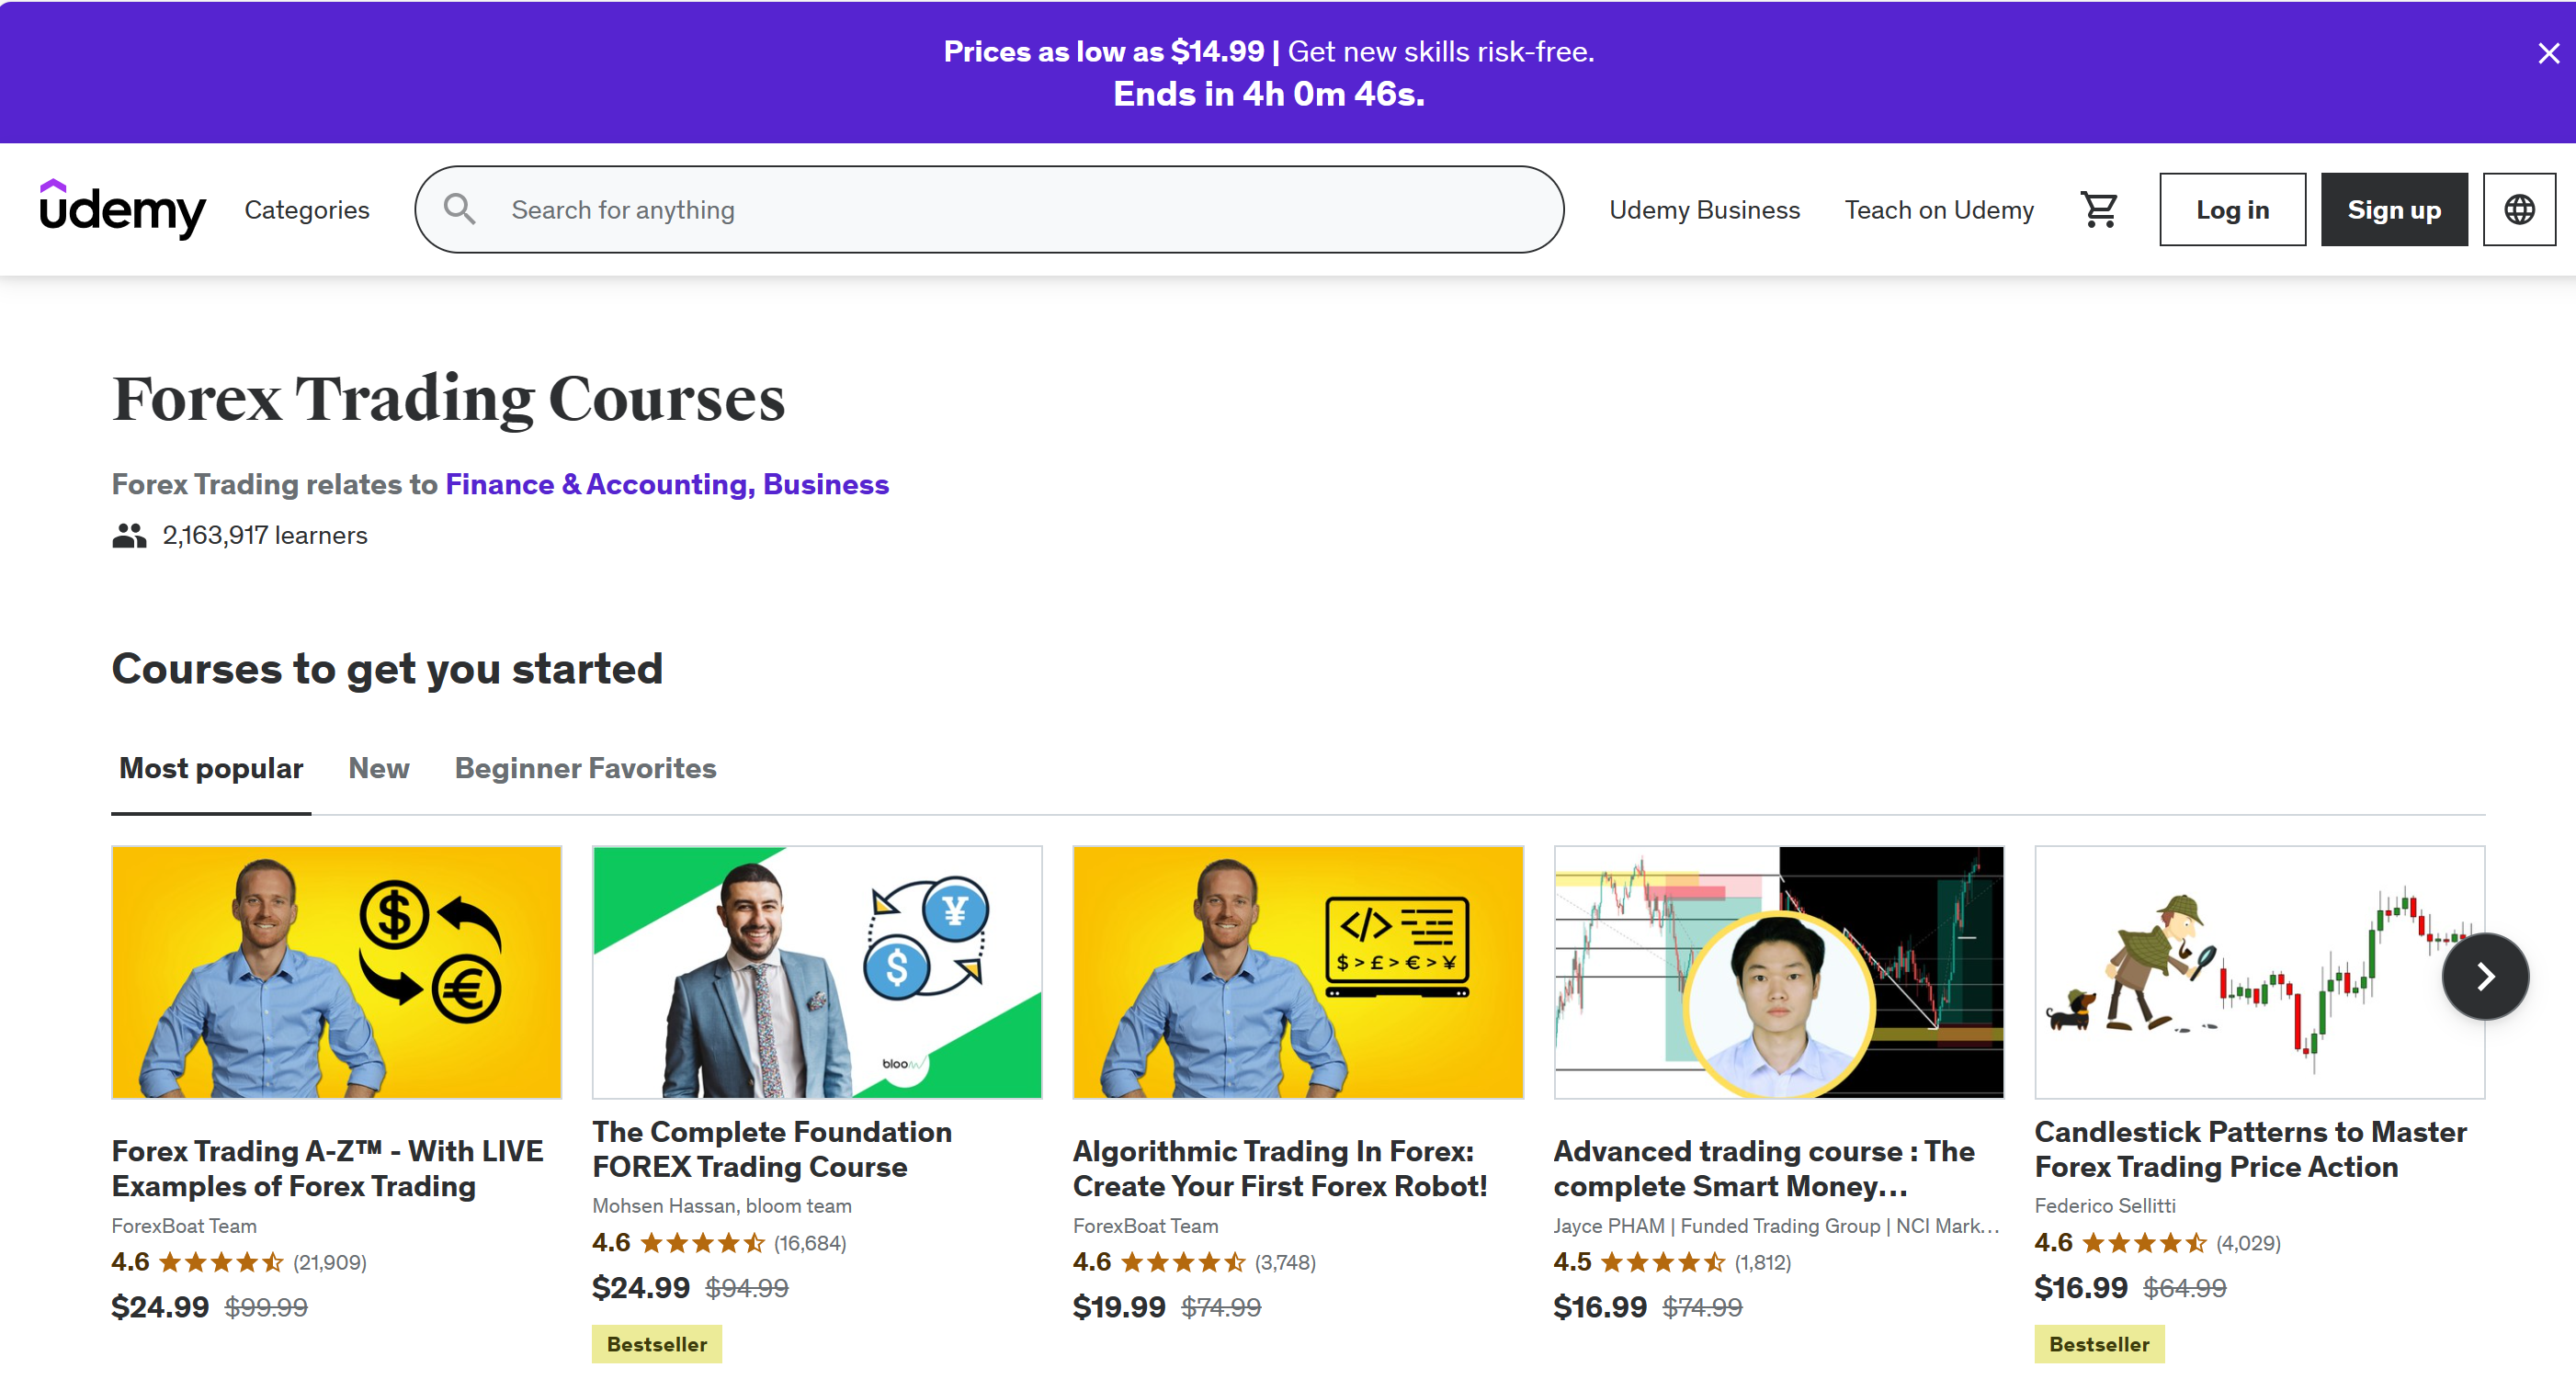Select the Most popular tab

[x=211, y=768]
